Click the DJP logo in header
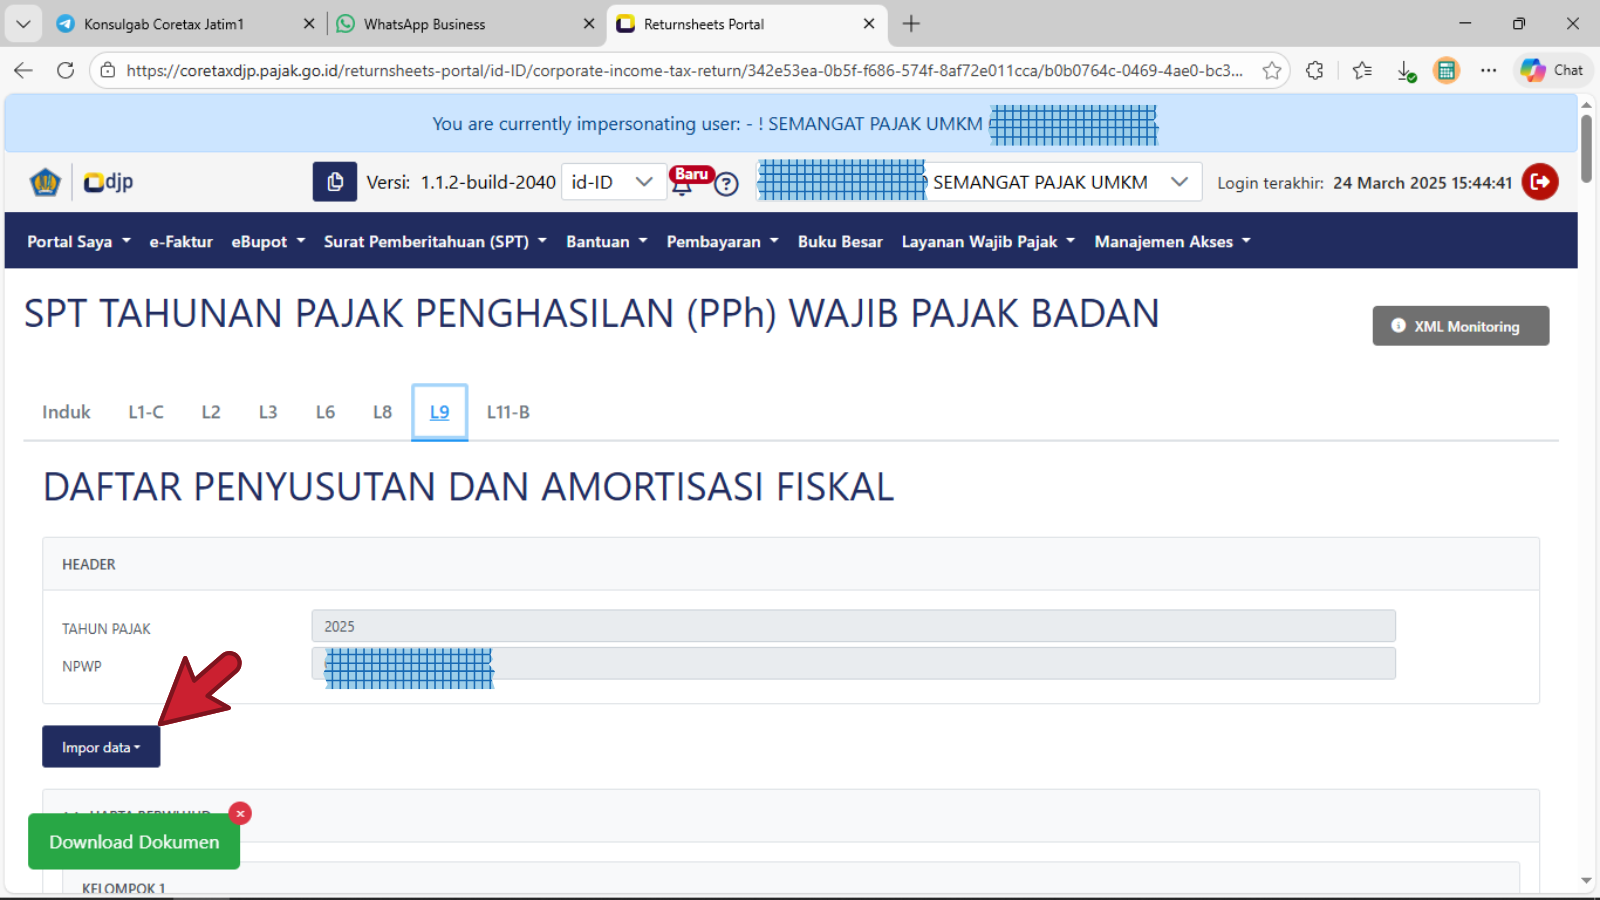Viewport: 1600px width, 900px height. [x=108, y=182]
